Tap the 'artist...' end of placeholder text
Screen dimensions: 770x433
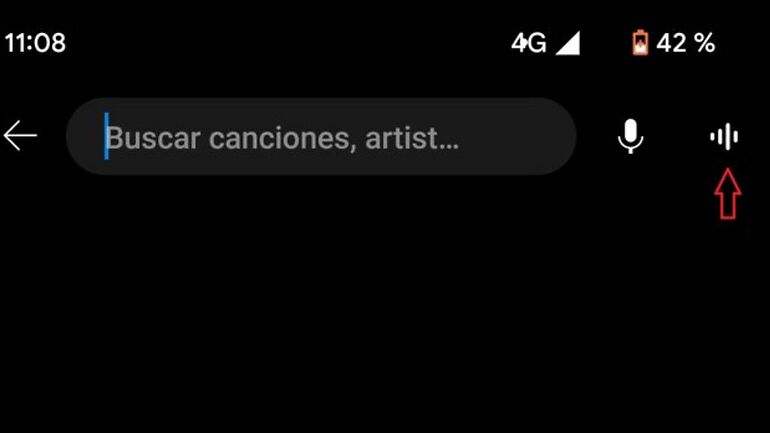tap(412, 138)
